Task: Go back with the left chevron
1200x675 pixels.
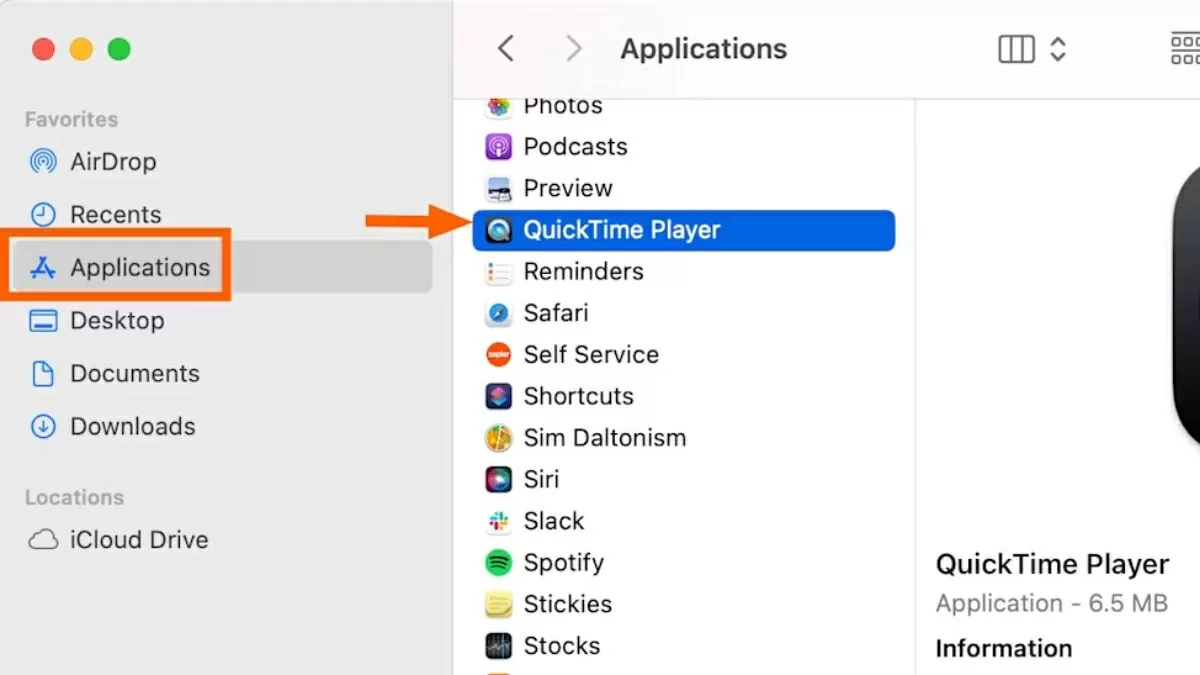Action: [x=506, y=48]
